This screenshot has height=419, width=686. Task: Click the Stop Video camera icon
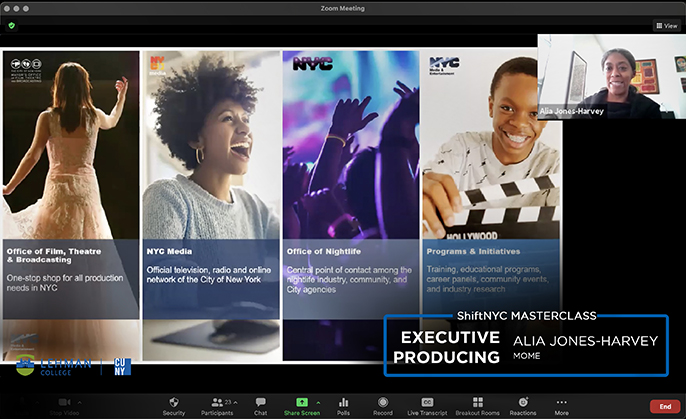[x=64, y=402]
